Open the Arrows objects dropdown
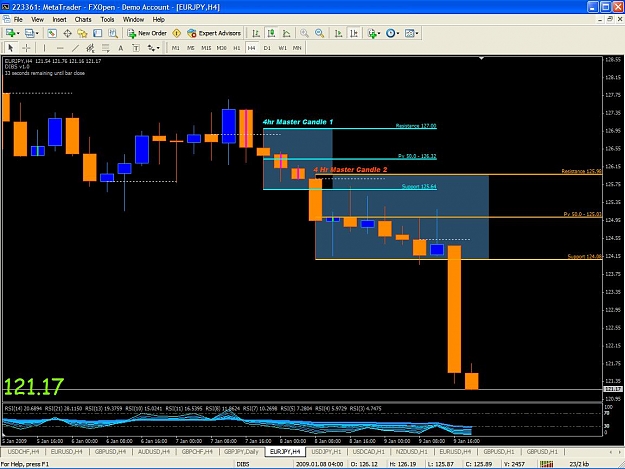 coord(153,48)
